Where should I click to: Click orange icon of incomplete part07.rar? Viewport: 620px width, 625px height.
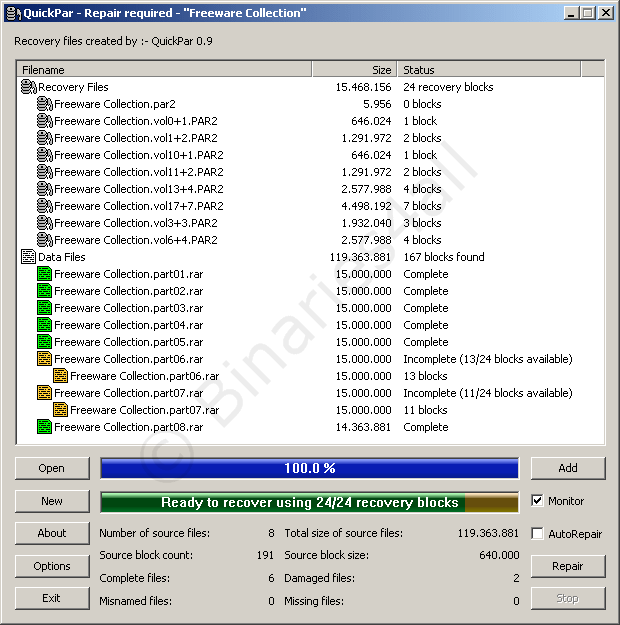tap(44, 393)
